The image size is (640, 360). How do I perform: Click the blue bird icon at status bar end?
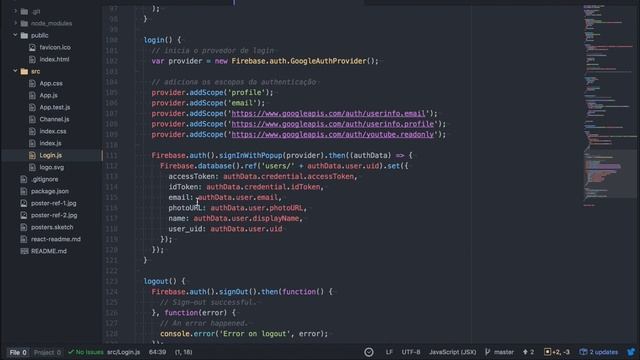pyautogui.click(x=631, y=352)
